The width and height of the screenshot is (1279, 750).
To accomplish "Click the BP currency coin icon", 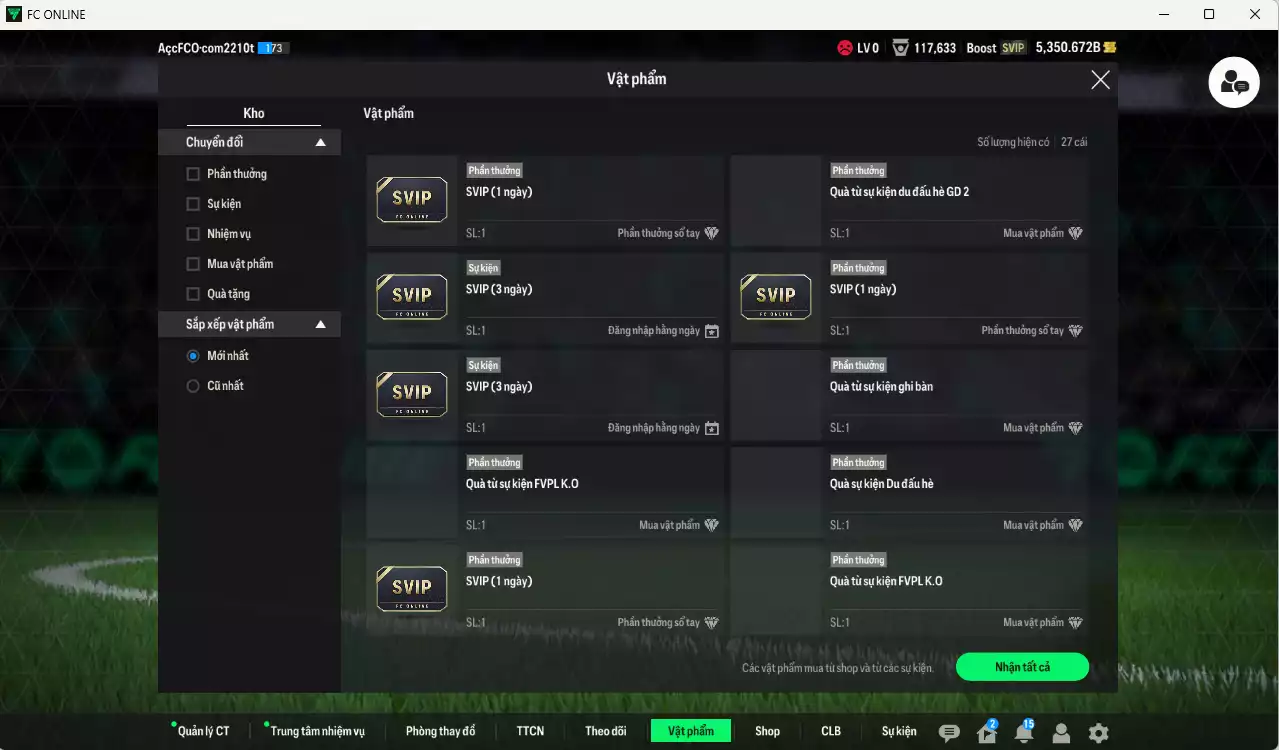I will pos(1110,48).
